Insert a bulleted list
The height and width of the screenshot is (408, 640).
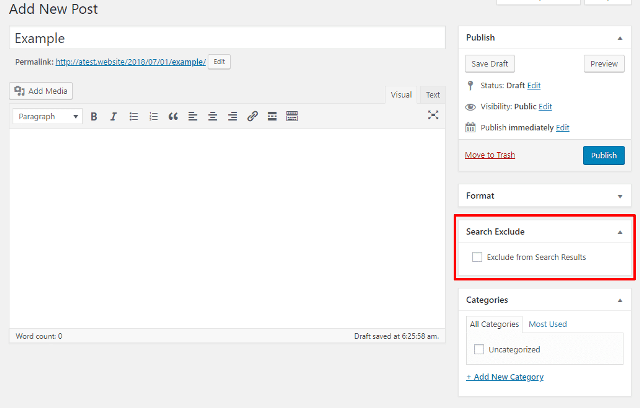coord(133,116)
